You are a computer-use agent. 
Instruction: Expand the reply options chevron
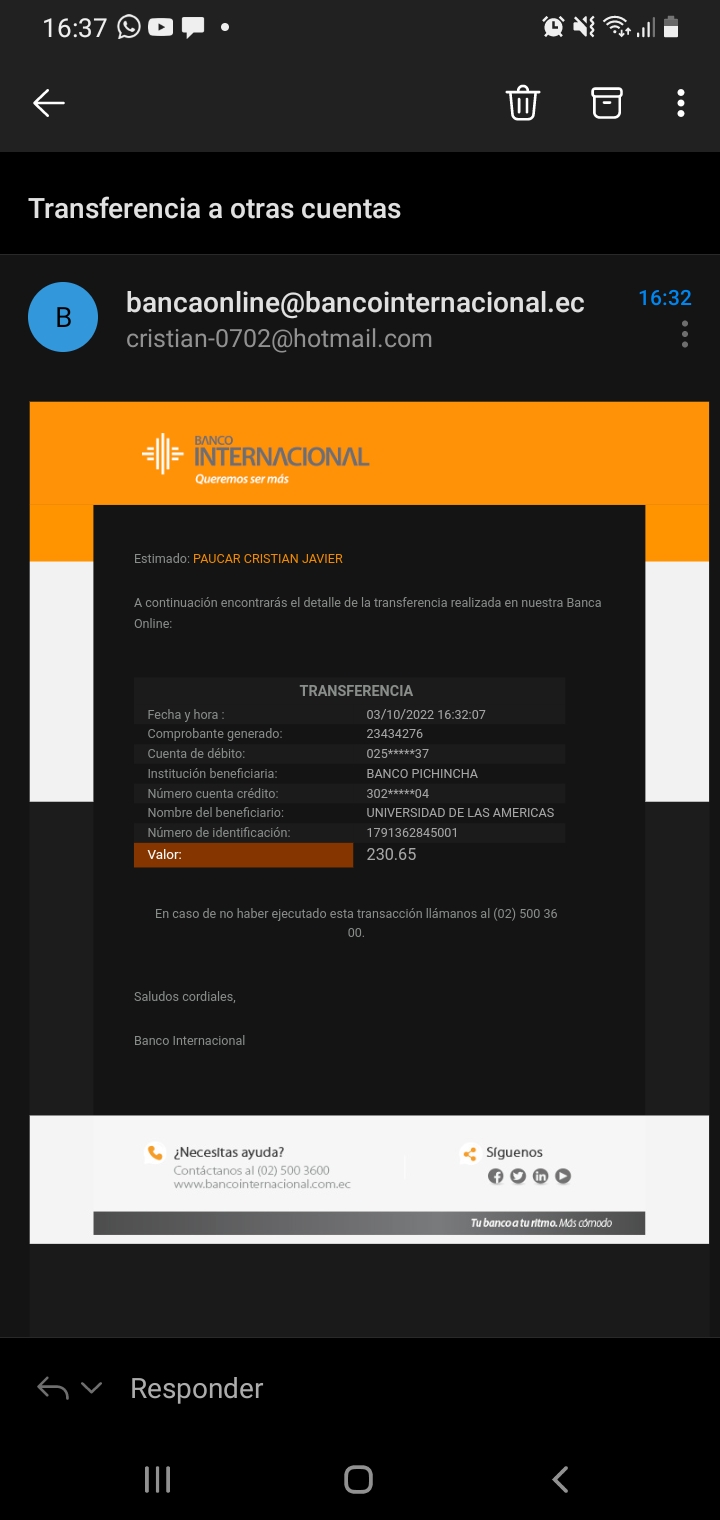pyautogui.click(x=91, y=1388)
